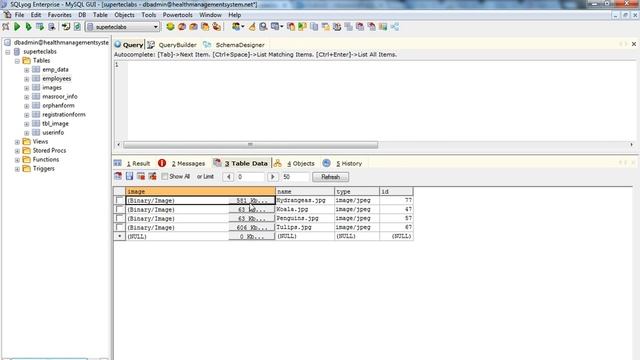Screen dimensions: 640x360
Task: Open the Powertools menu
Action: coord(178,15)
